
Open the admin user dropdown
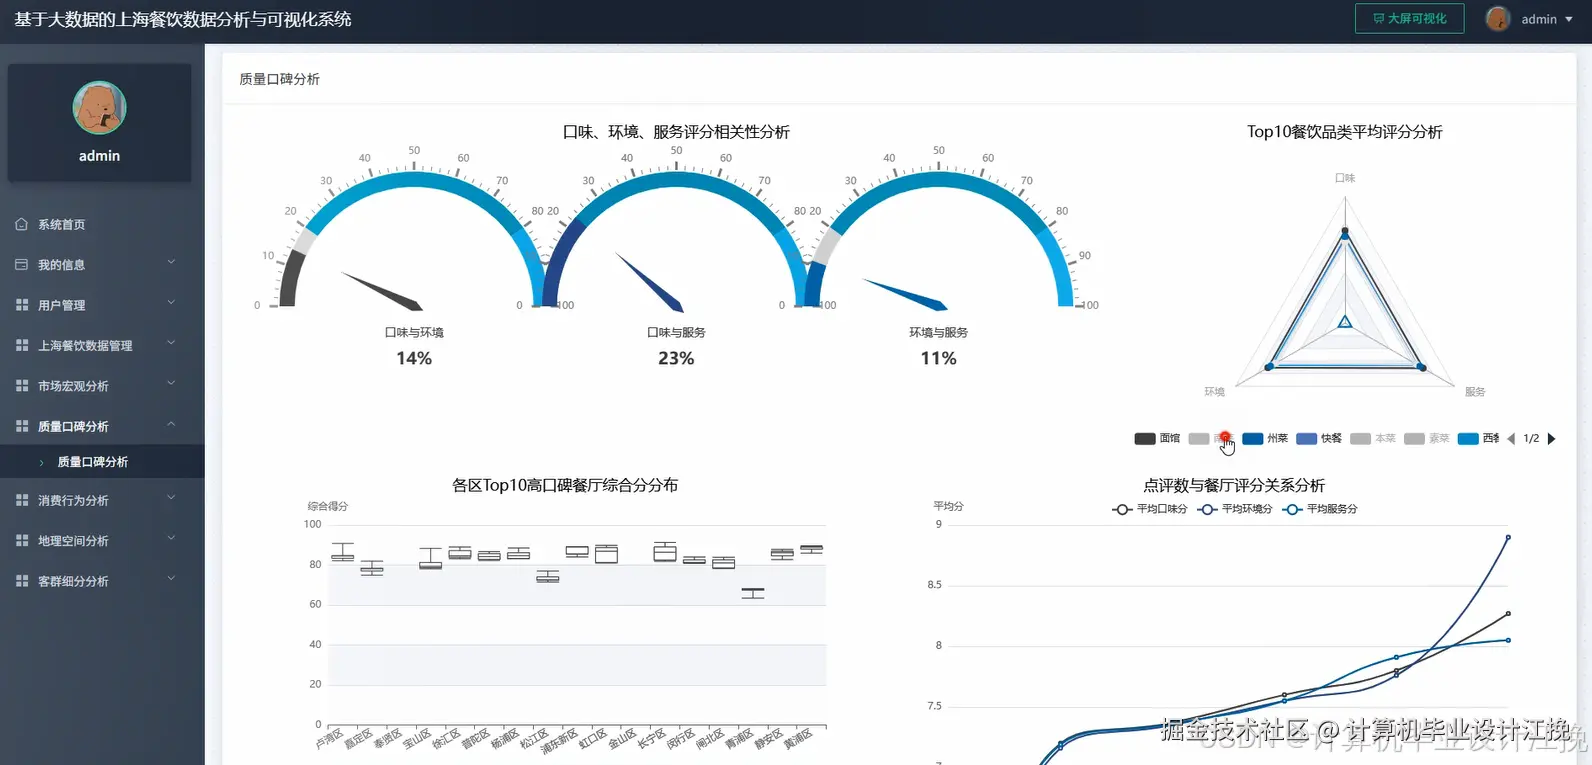1546,19
